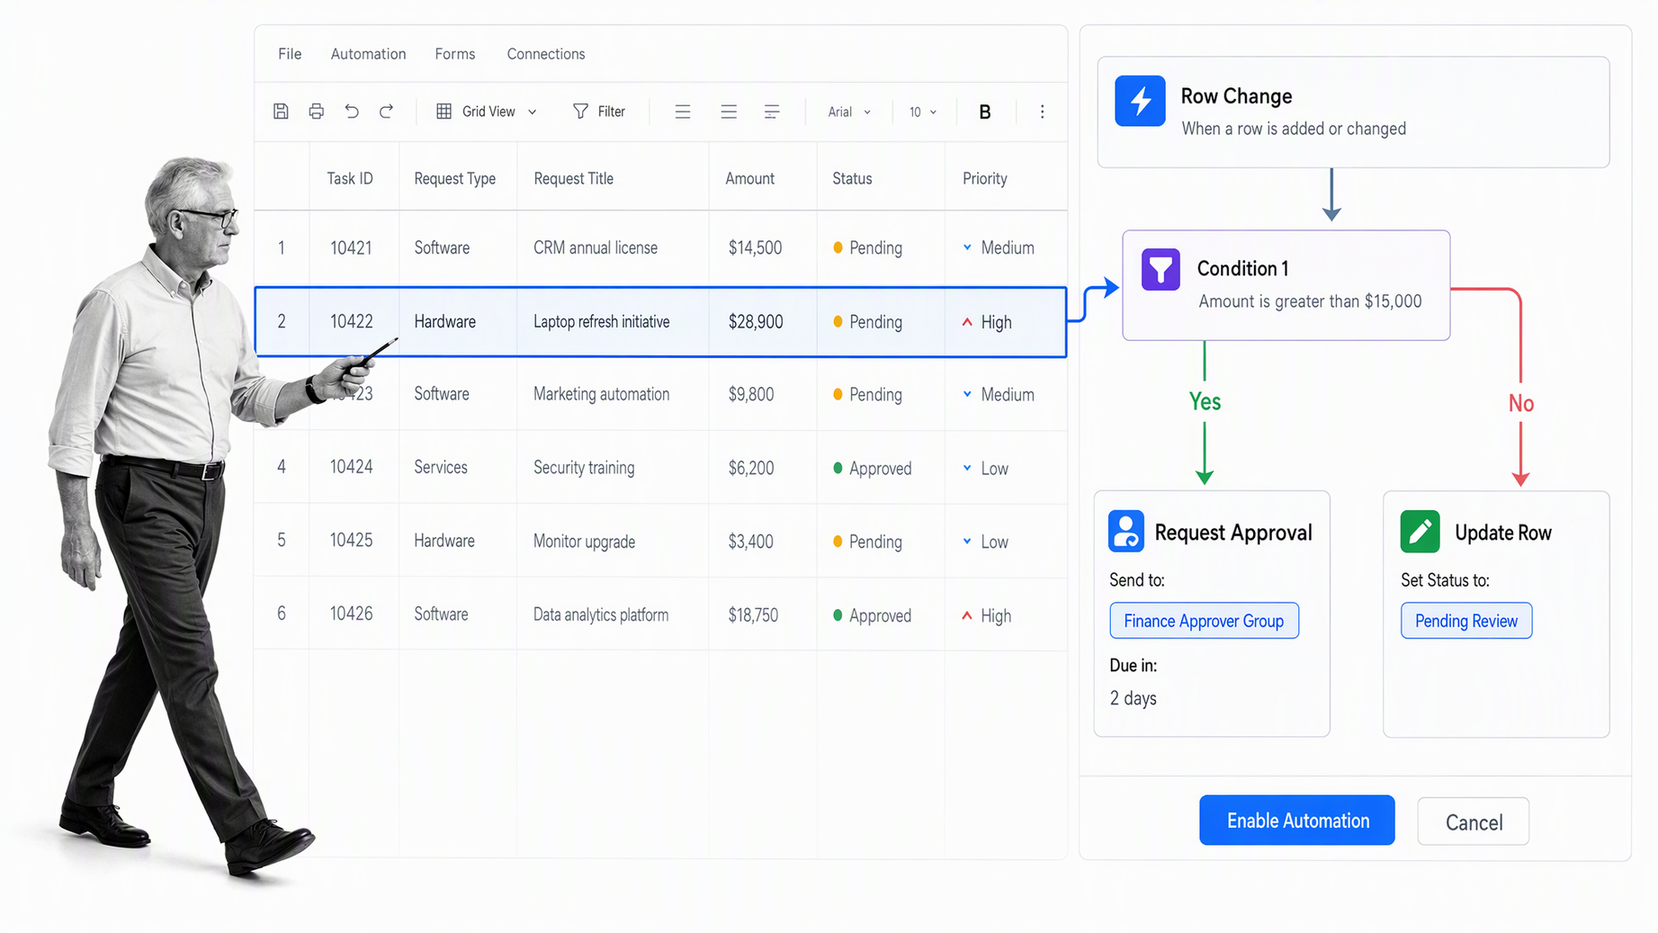1658x933 pixels.
Task: Open the Forms menu
Action: click(x=455, y=54)
